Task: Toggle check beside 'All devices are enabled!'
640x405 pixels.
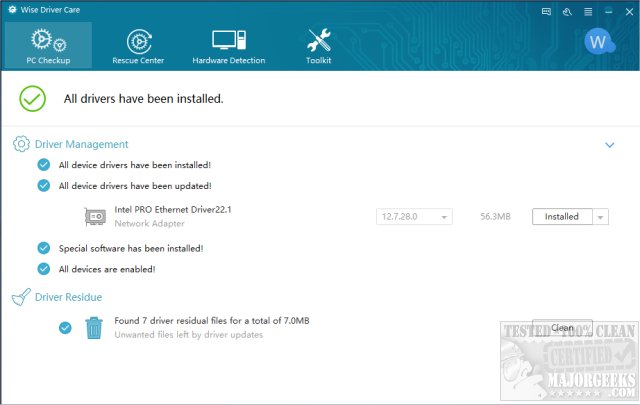Action: (44, 269)
